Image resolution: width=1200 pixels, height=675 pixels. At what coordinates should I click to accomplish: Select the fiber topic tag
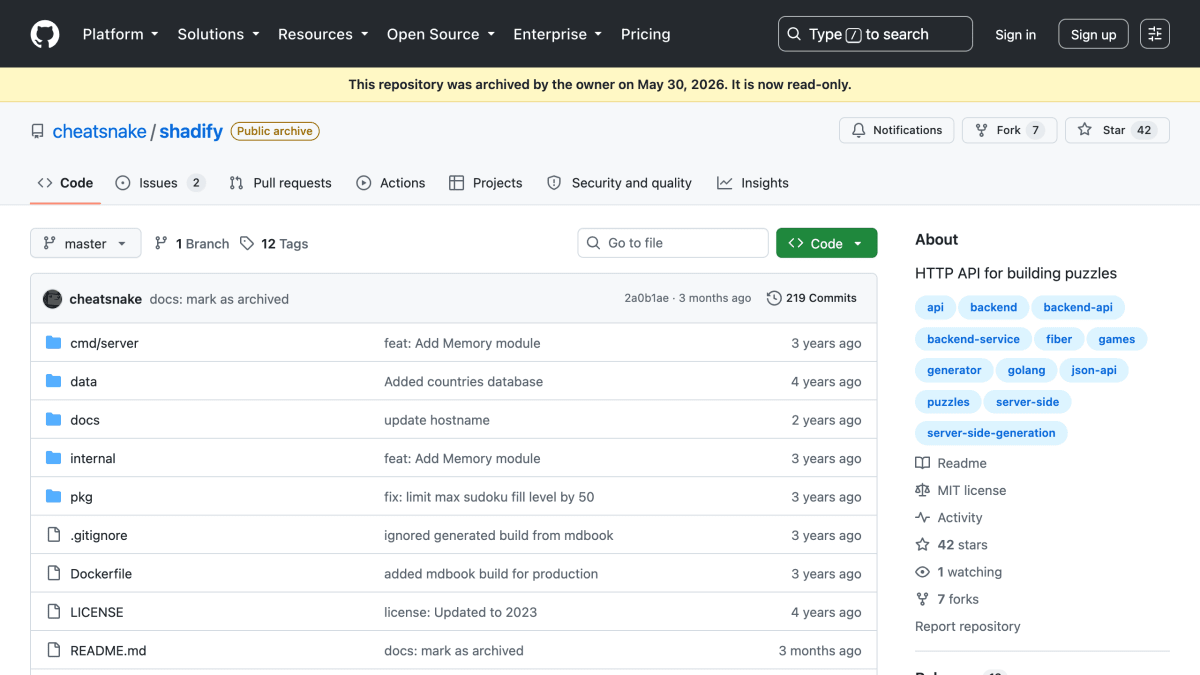pos(1059,339)
